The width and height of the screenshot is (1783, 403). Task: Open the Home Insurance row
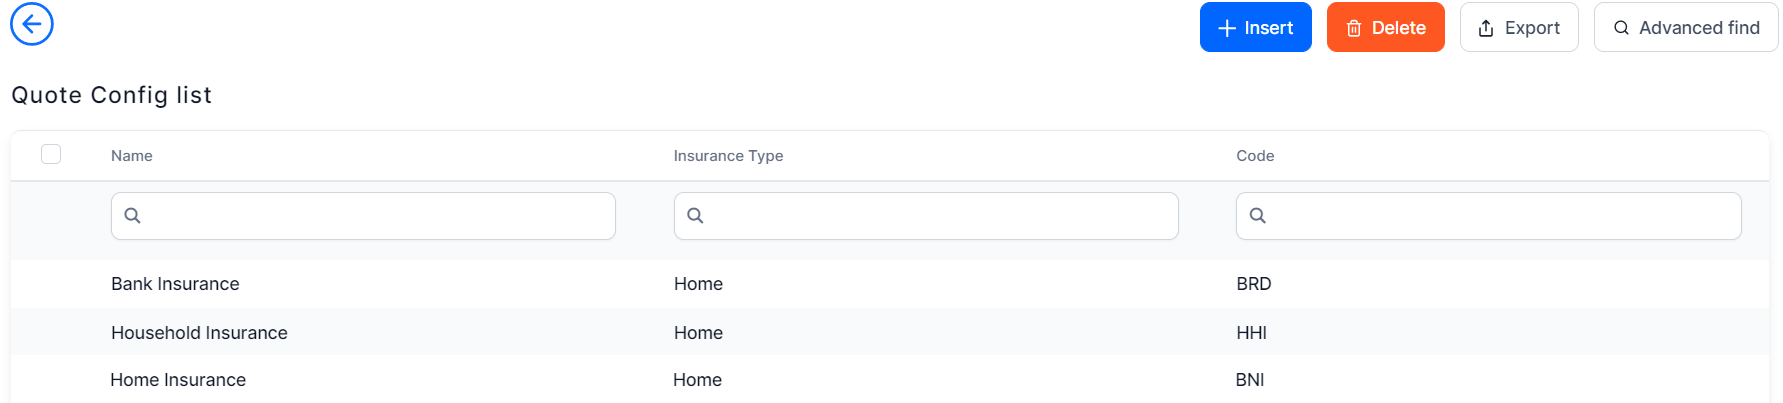click(x=178, y=380)
